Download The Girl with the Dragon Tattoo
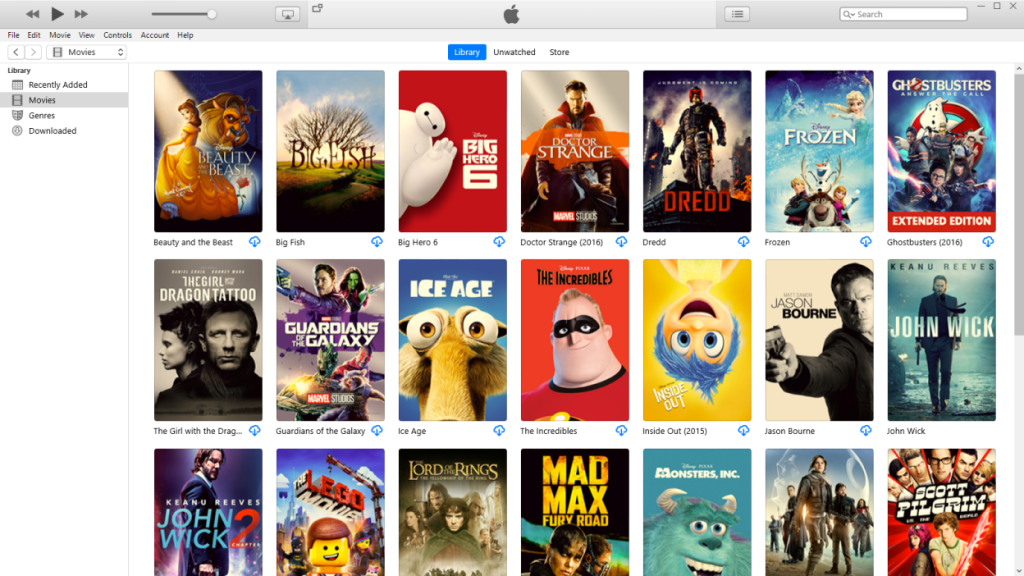The image size is (1024, 576). coord(255,430)
